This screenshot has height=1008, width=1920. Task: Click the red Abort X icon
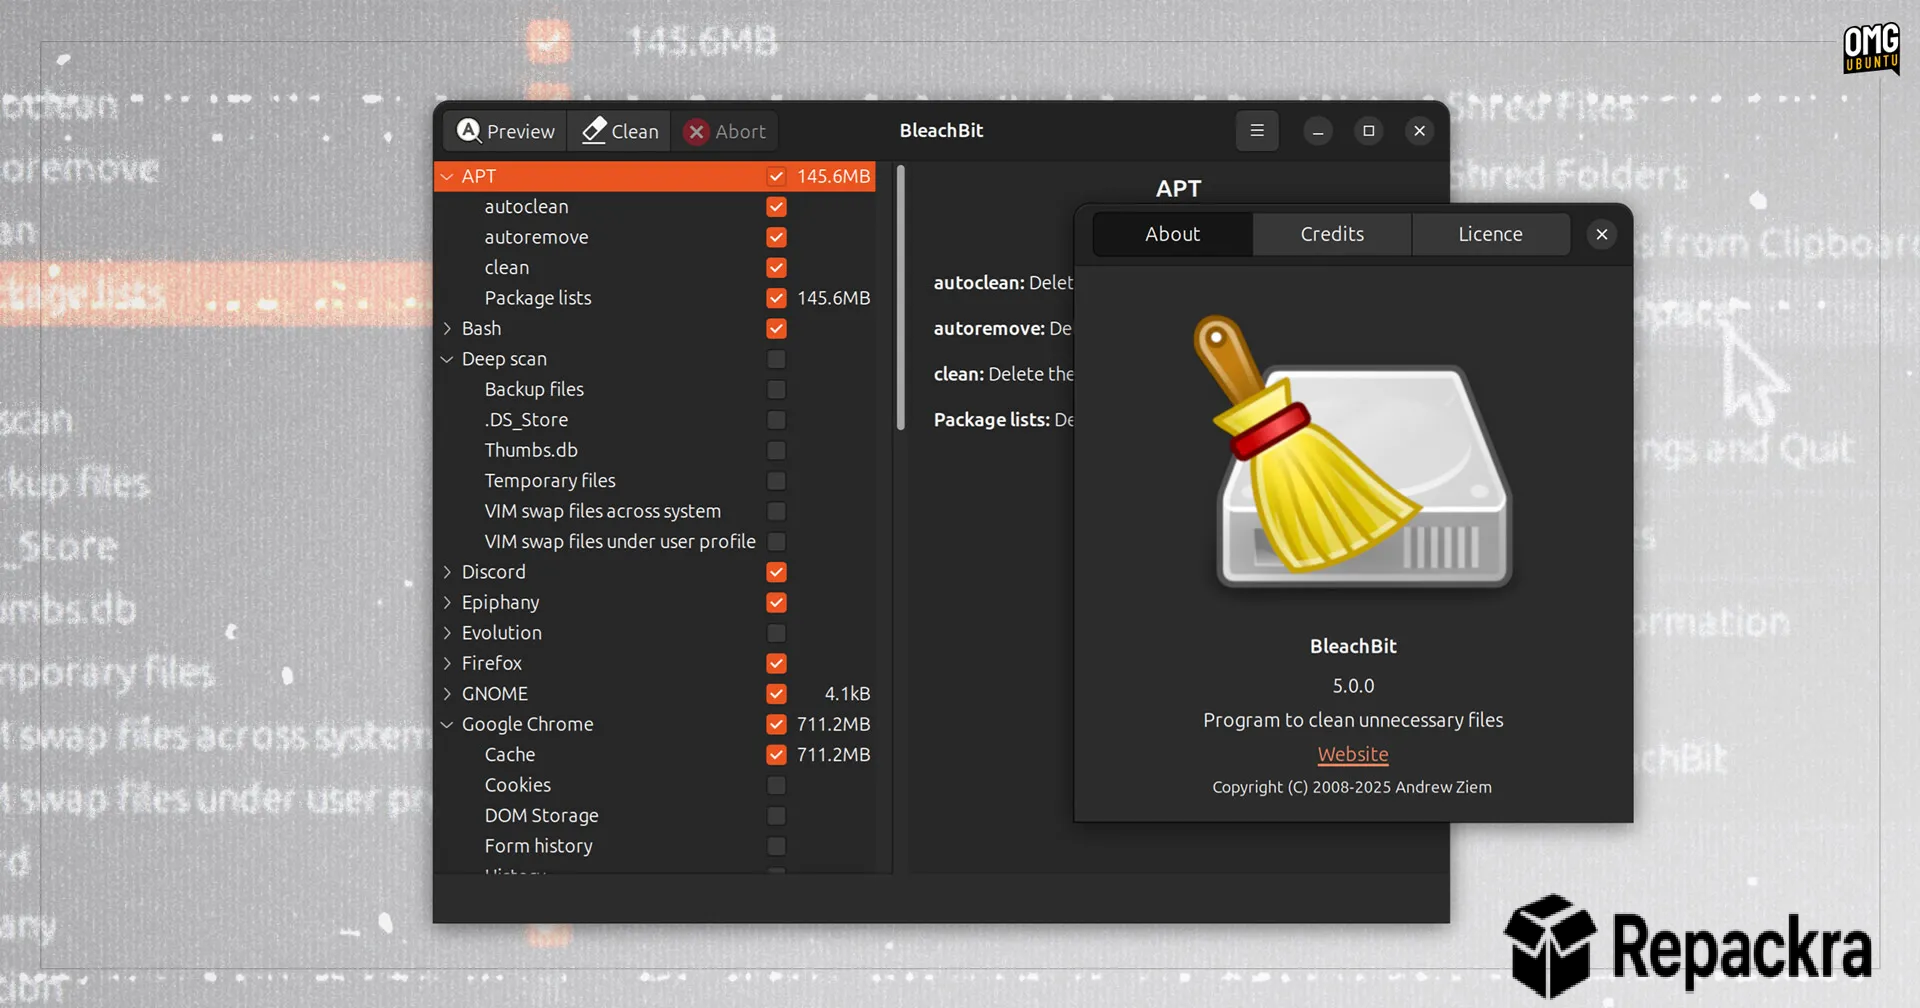pos(697,131)
